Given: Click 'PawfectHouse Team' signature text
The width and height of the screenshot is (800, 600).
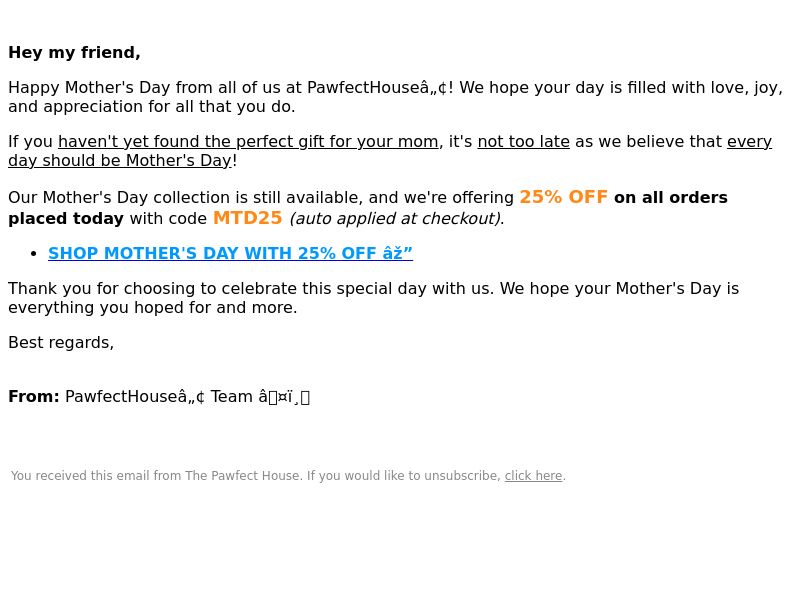Looking at the screenshot, I should click(159, 396).
